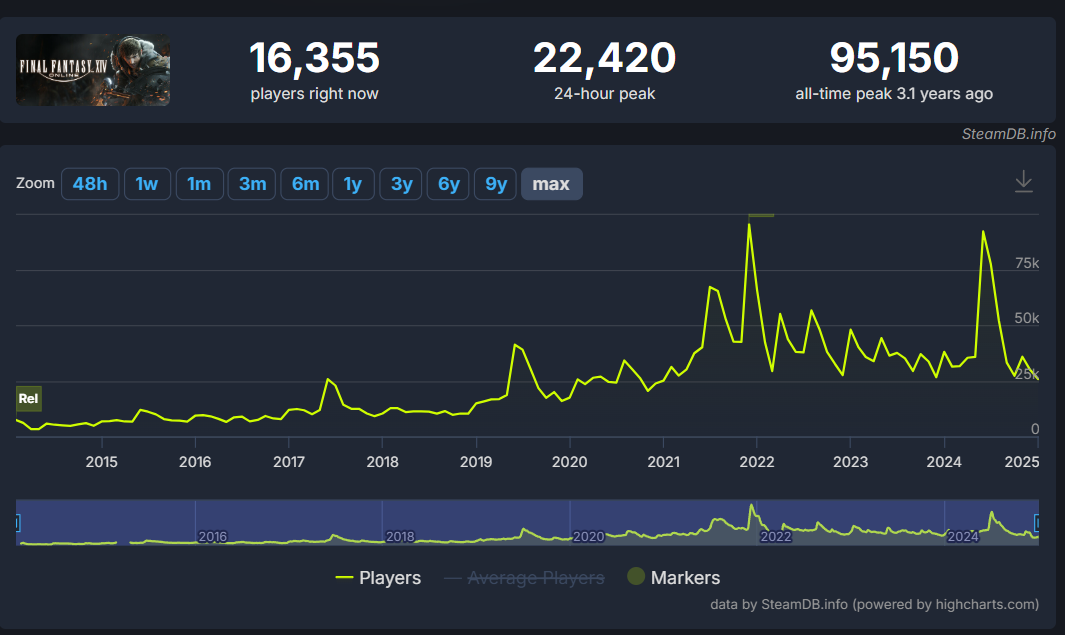Set chart zoom to 9y
The height and width of the screenshot is (635, 1065).
point(496,184)
